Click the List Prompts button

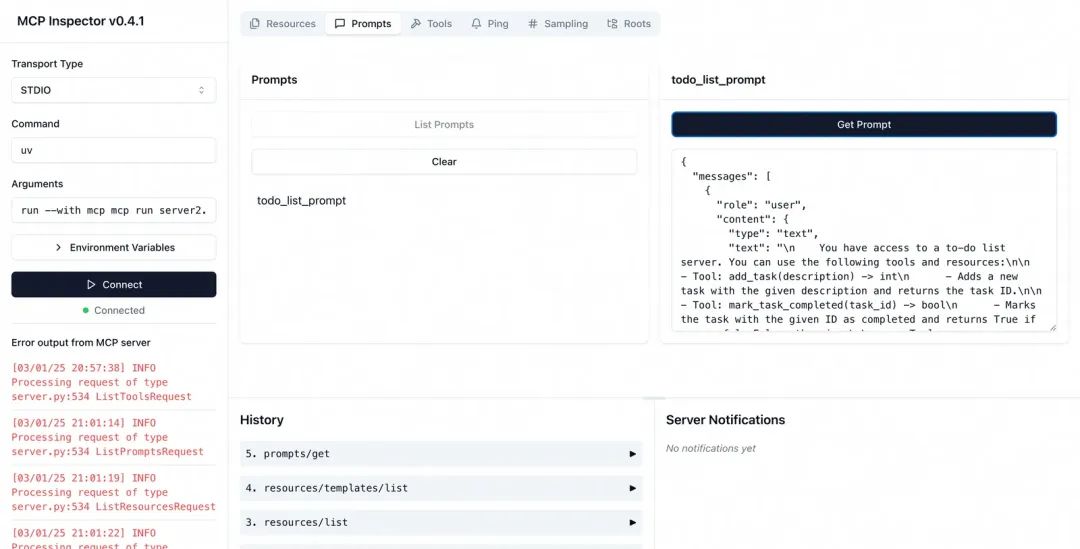(444, 125)
